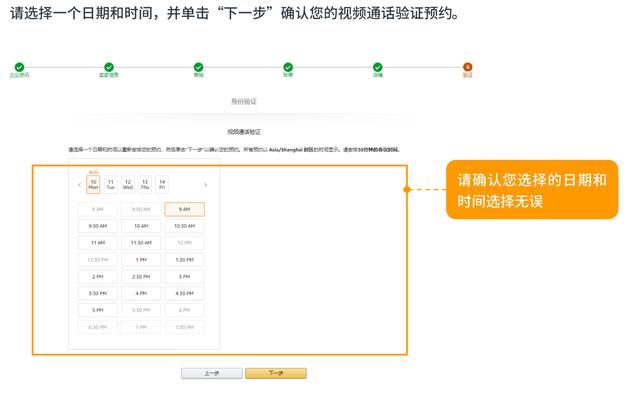Click the greyed-out 6 PM slot
The height and width of the screenshot is (394, 640).
pyautogui.click(x=184, y=310)
